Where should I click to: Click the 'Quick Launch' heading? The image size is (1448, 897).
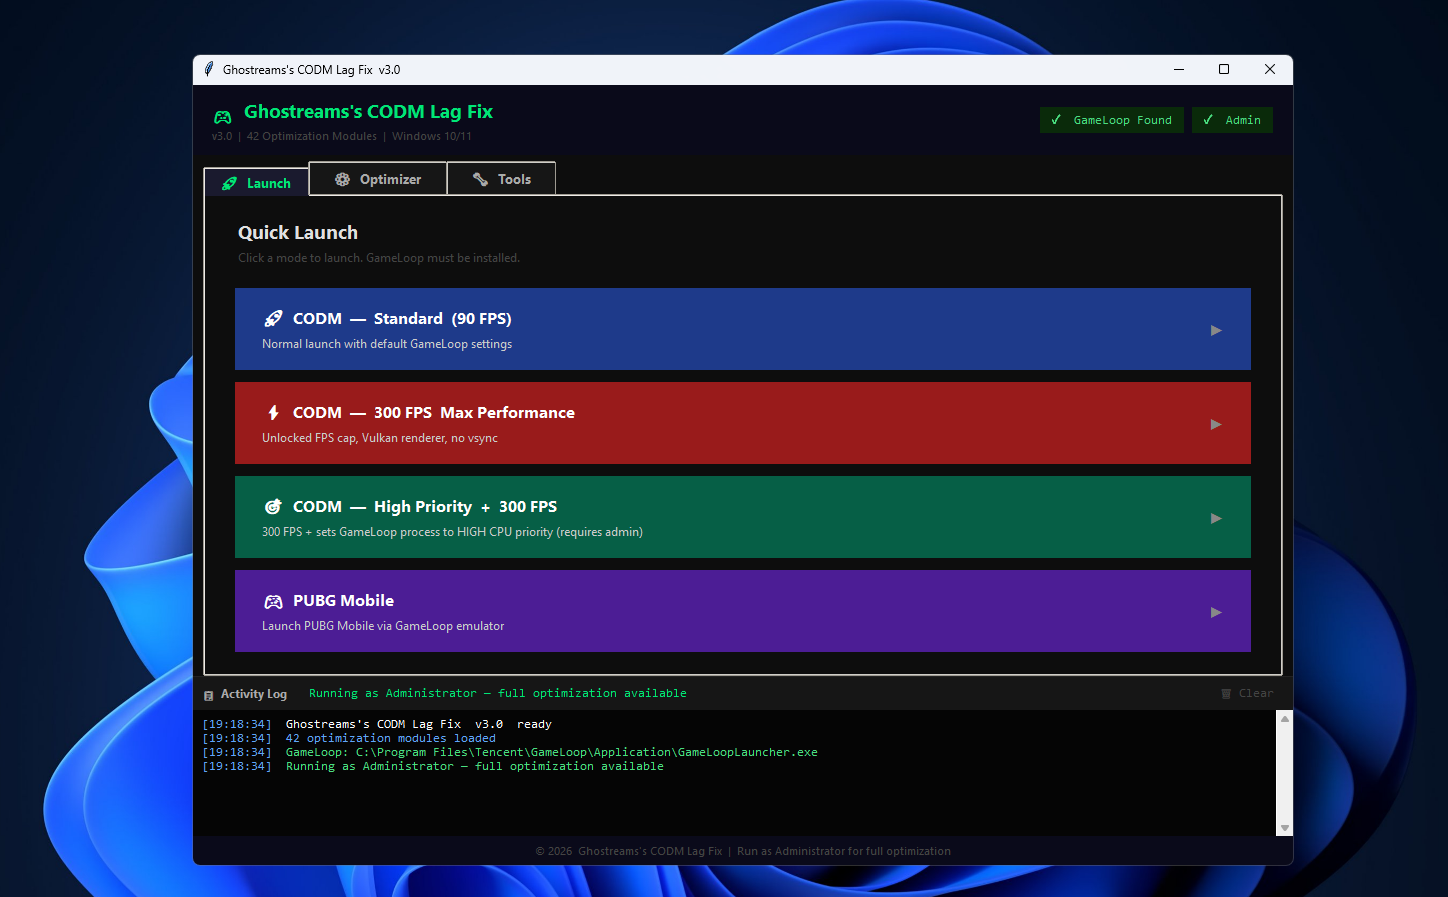click(298, 233)
